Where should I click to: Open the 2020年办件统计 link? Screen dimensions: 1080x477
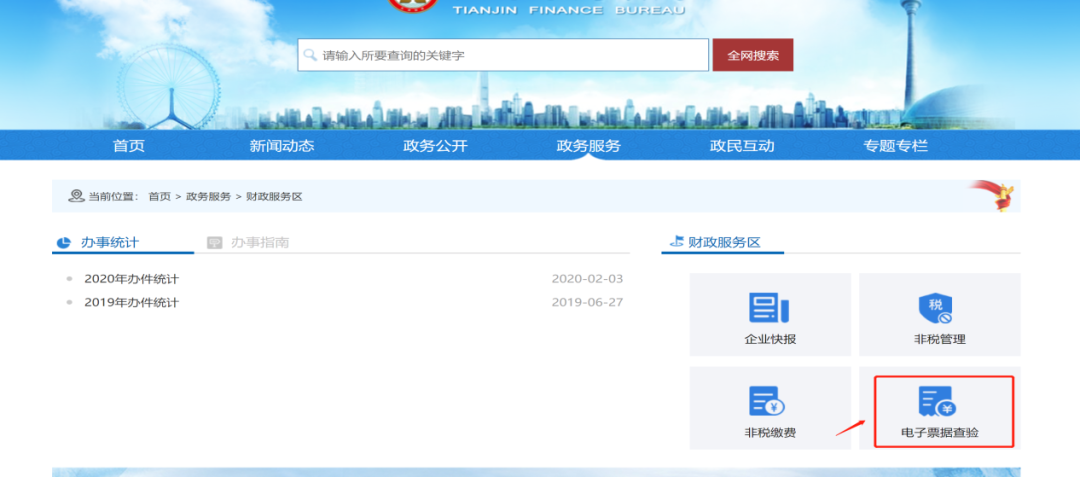[x=131, y=279]
